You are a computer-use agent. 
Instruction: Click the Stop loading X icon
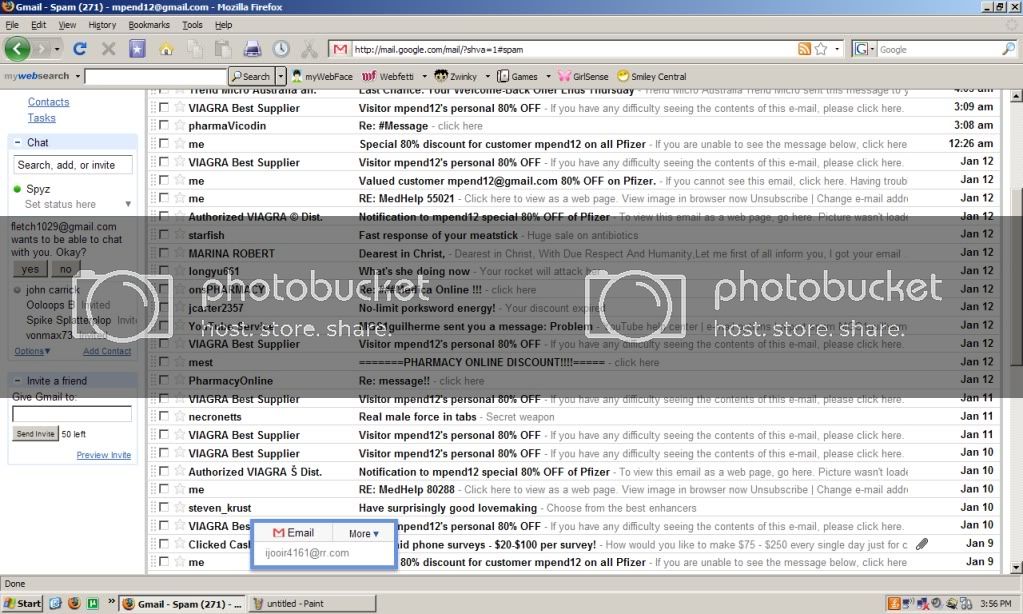point(108,49)
